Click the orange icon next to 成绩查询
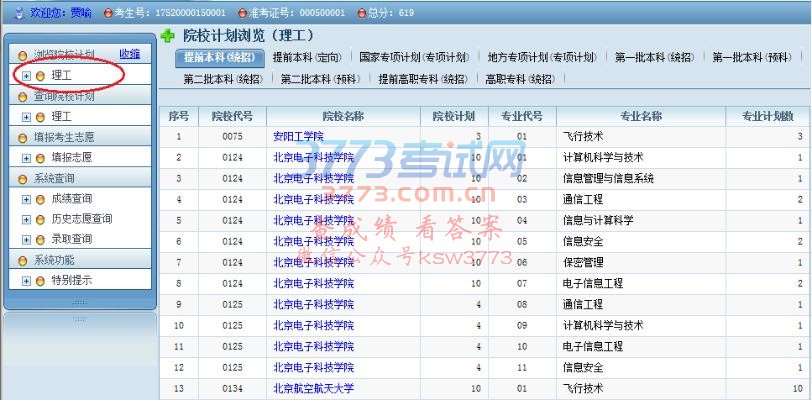Viewport: 812px width, 400px height. point(40,199)
